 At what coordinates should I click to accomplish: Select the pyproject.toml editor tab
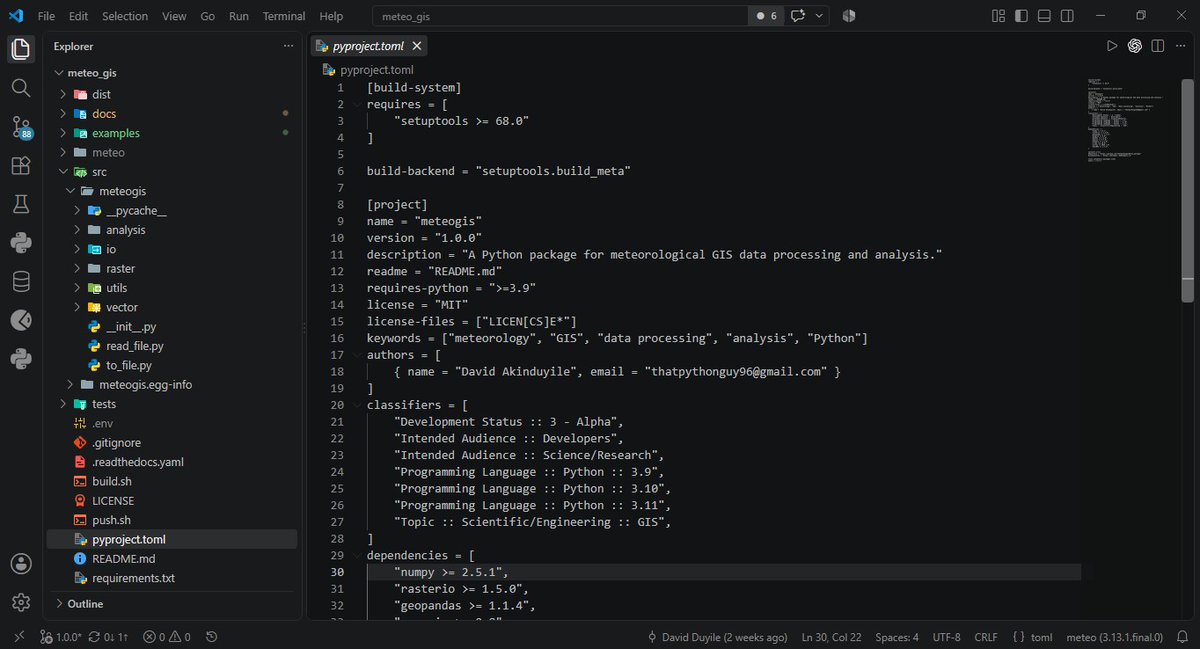tap(368, 46)
